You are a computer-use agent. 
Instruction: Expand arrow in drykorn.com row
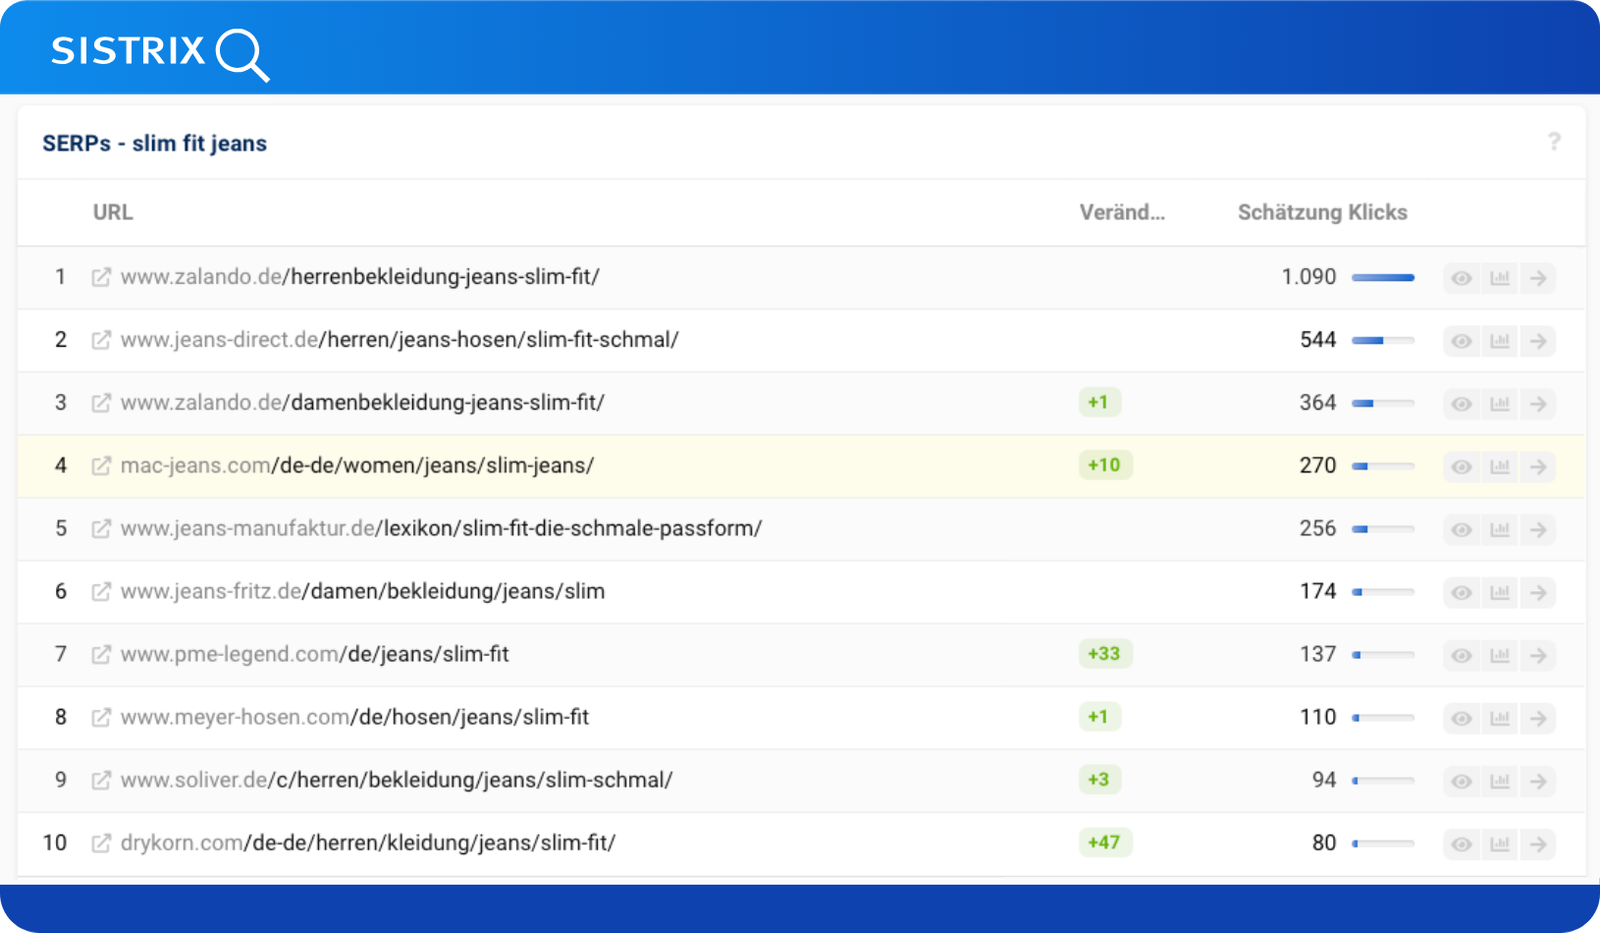[1538, 845]
